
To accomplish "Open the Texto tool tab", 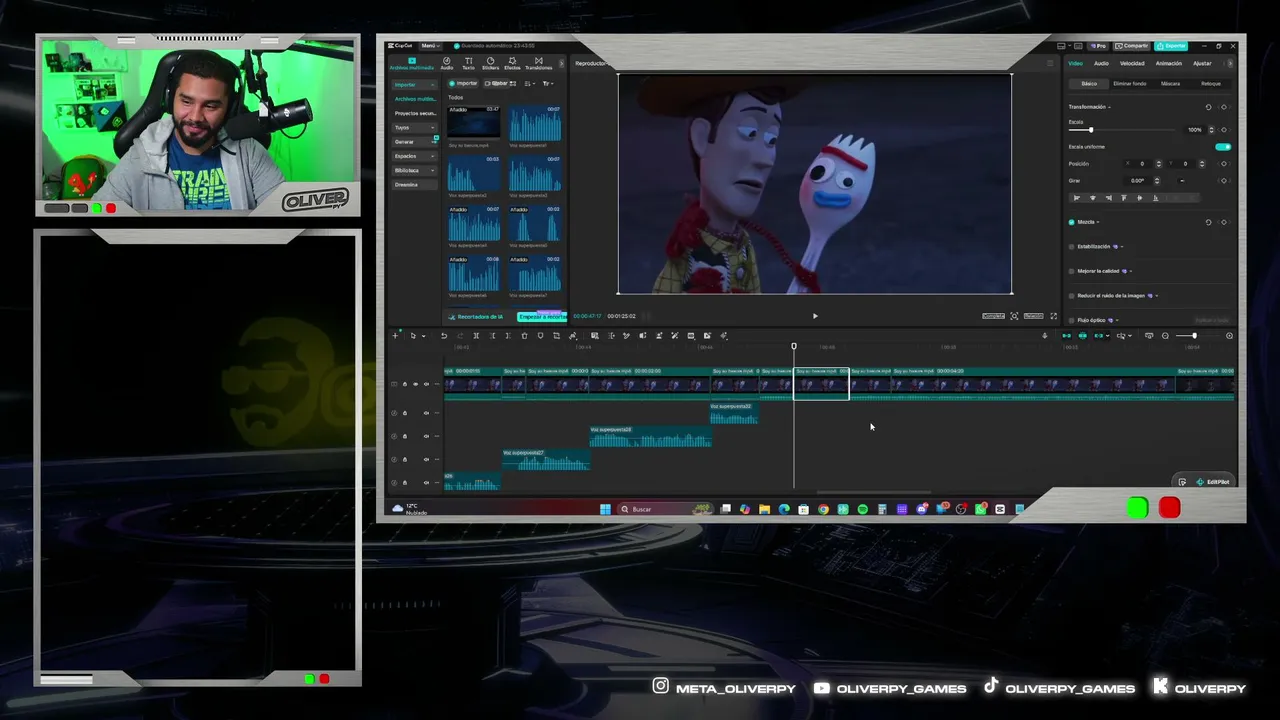I will [x=469, y=63].
